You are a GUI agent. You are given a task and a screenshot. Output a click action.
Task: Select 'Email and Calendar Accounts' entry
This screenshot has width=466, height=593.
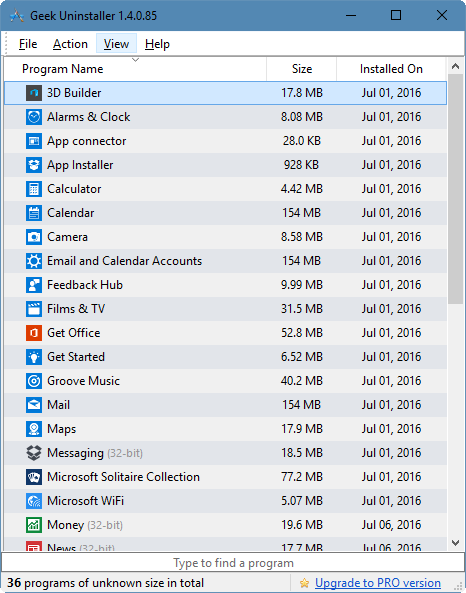124,261
